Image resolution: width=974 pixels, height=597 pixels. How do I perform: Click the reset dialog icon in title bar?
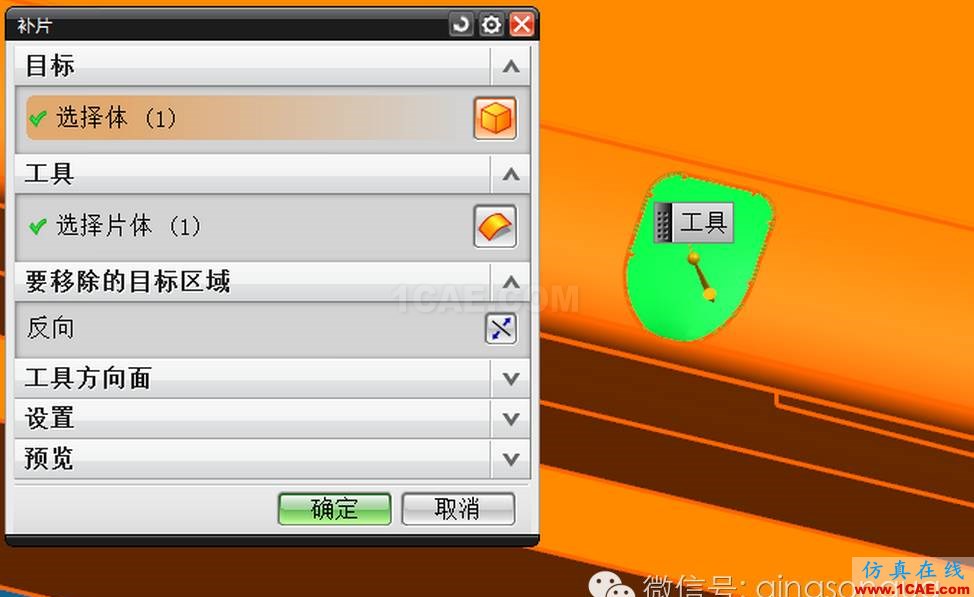(461, 25)
